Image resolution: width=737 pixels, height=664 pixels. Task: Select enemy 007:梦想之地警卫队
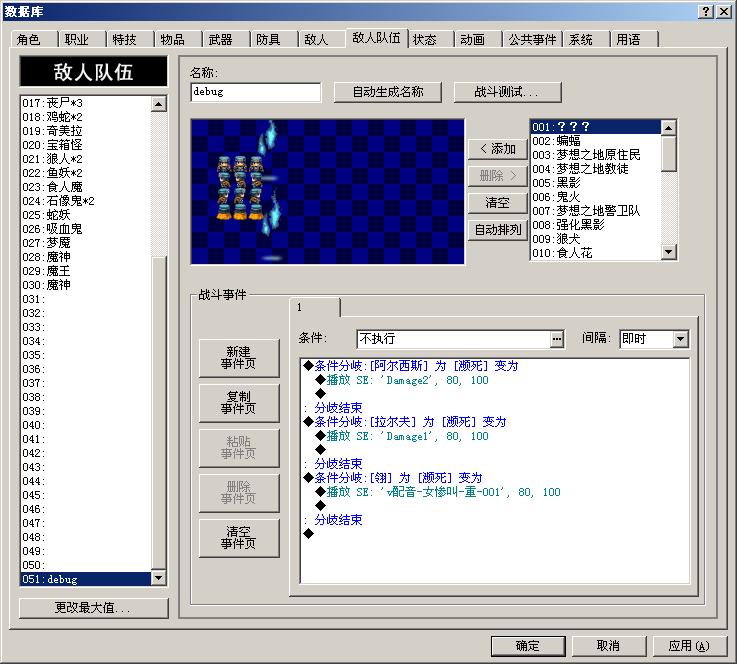click(x=595, y=211)
